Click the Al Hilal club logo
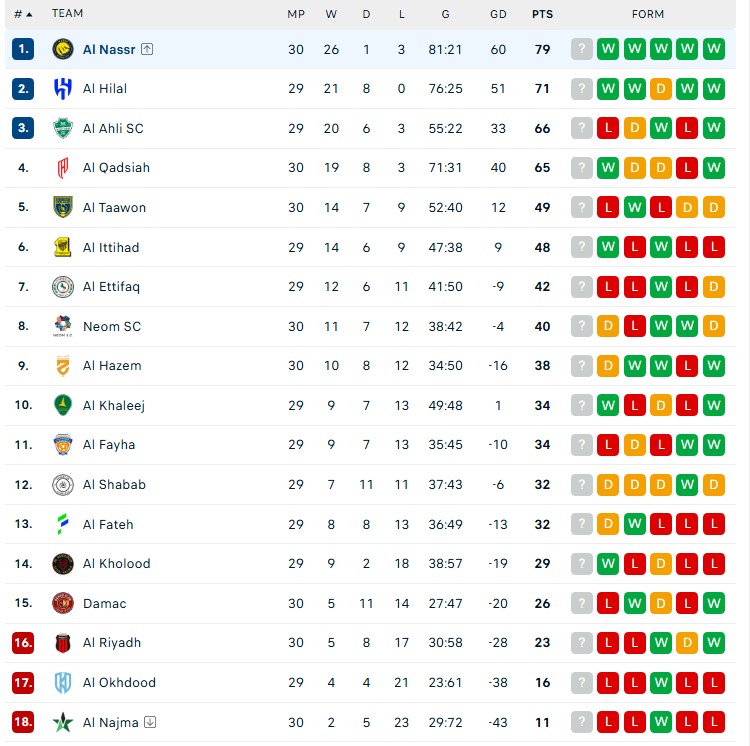This screenshot has width=750, height=746. pos(63,89)
